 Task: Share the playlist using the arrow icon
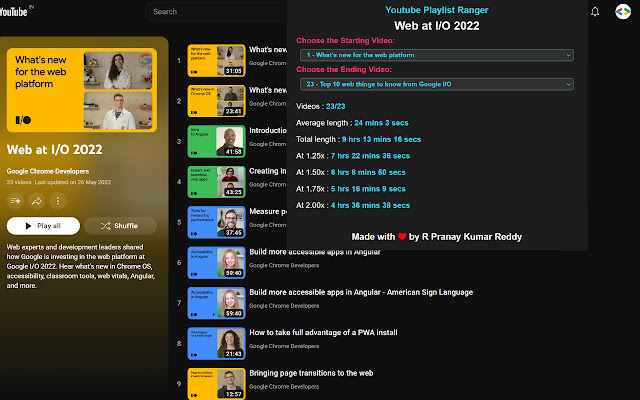pos(37,201)
